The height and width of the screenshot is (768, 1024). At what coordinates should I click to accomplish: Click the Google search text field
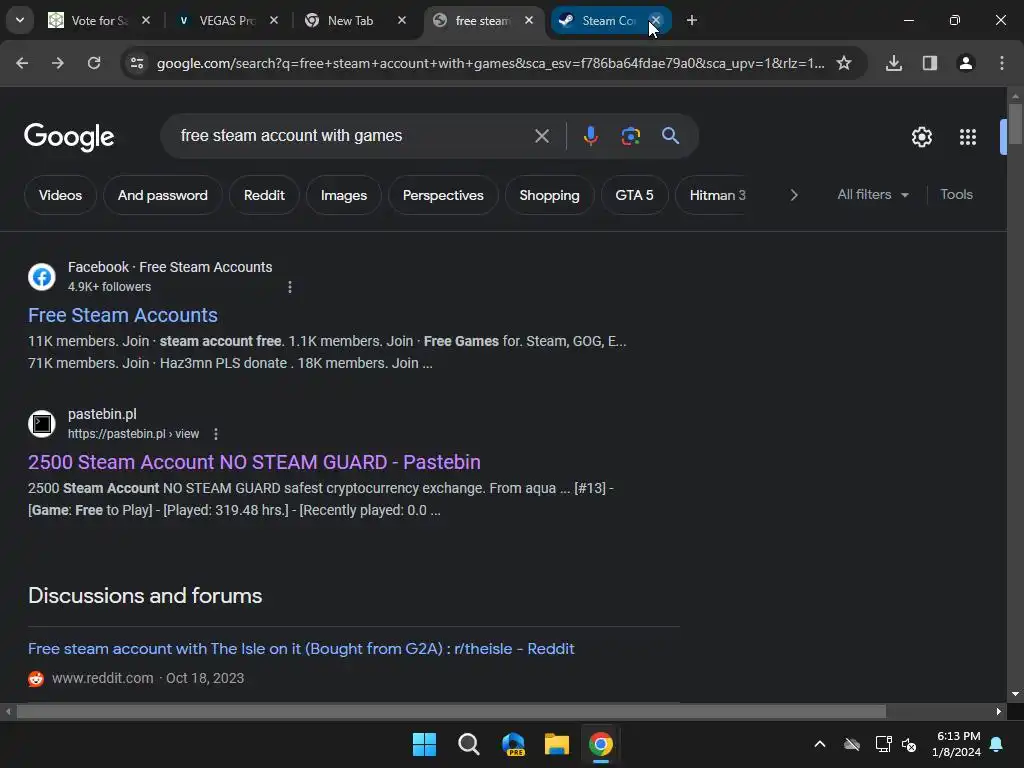(349, 136)
